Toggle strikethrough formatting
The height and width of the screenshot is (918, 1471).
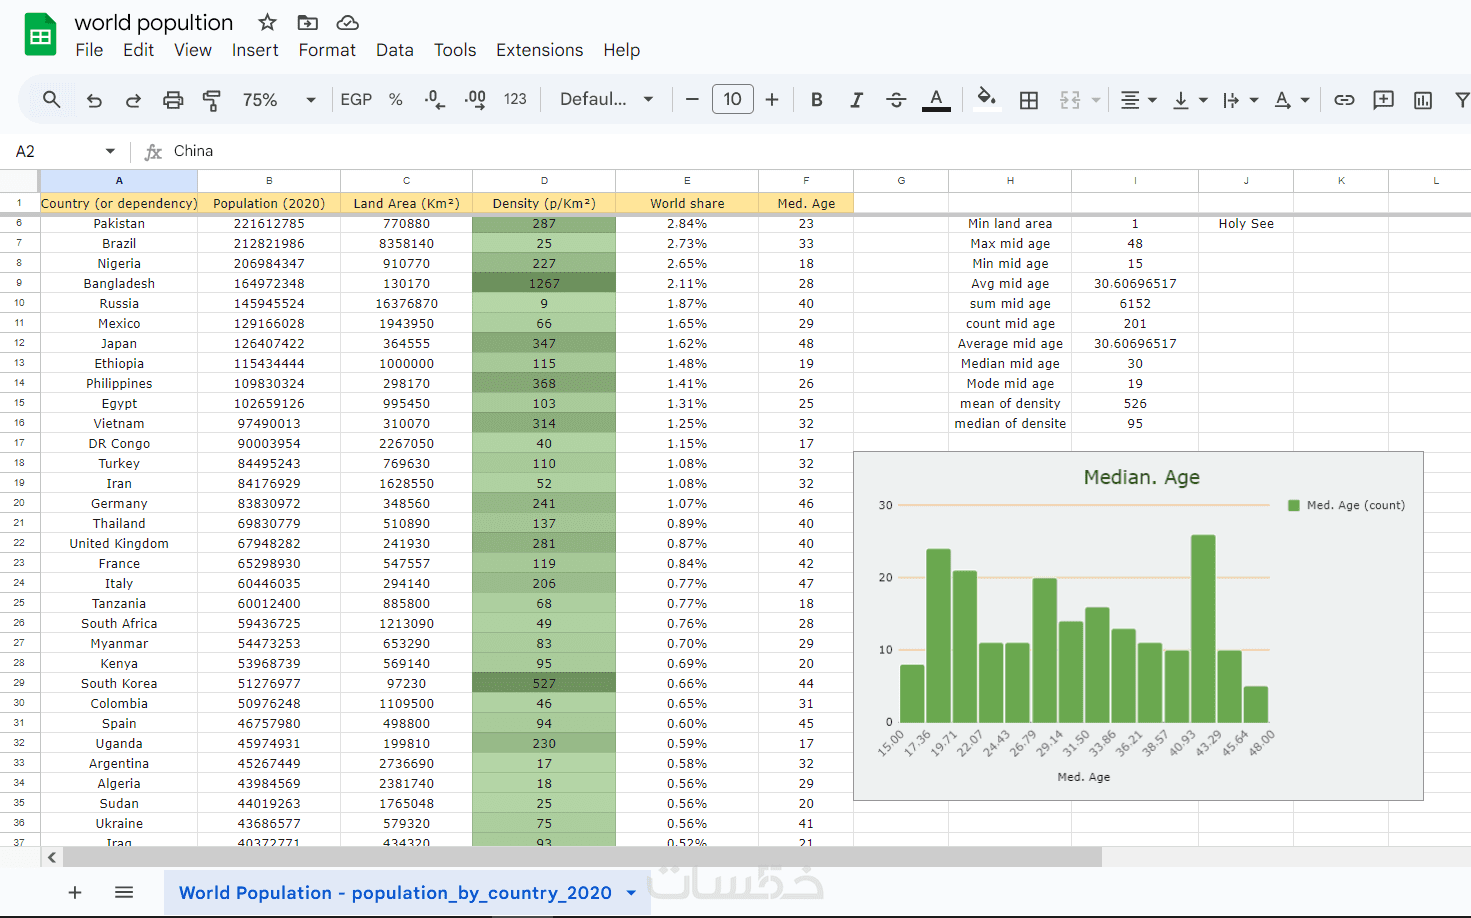[x=896, y=100]
